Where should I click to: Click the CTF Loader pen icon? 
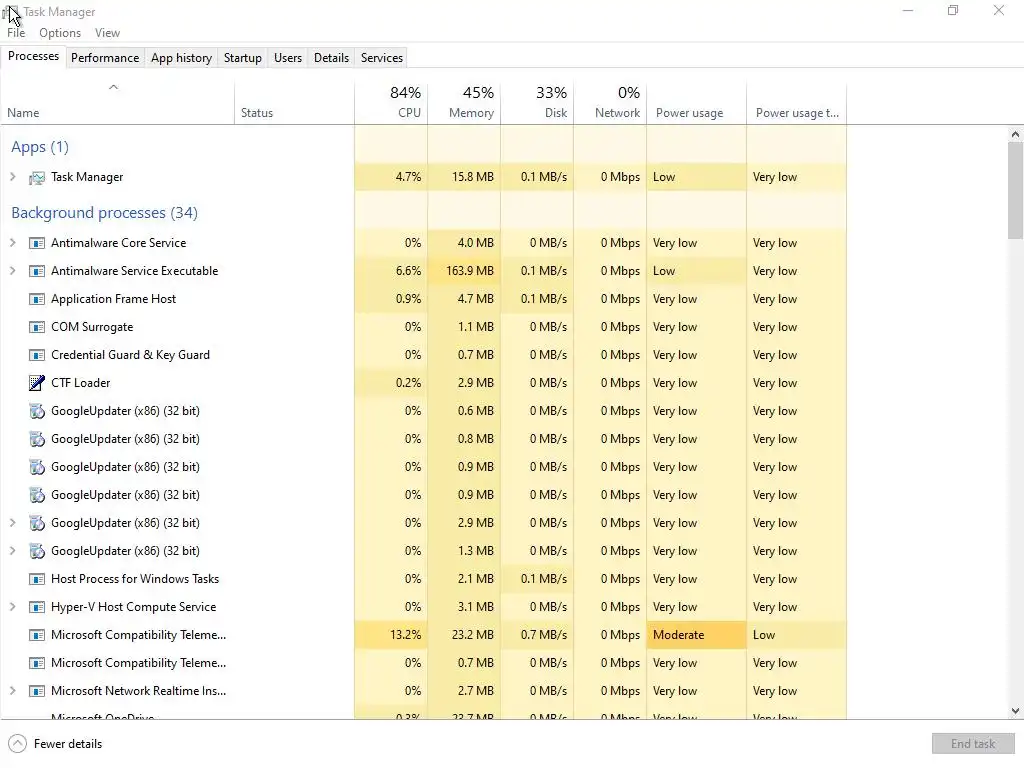(37, 383)
